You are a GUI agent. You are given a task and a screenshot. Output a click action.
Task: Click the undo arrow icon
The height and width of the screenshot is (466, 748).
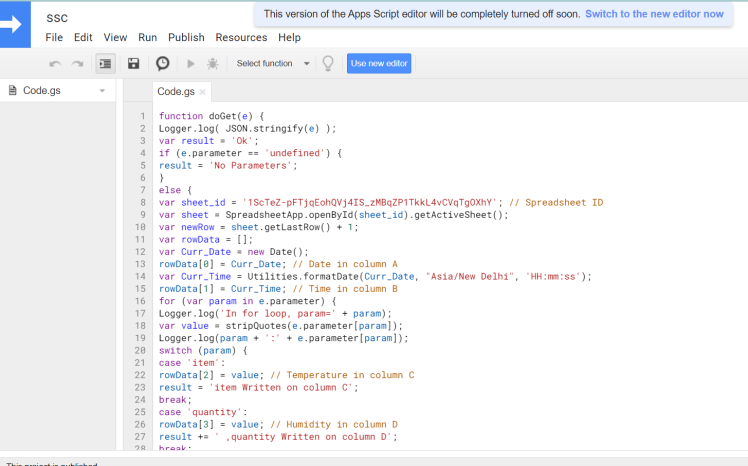point(54,63)
